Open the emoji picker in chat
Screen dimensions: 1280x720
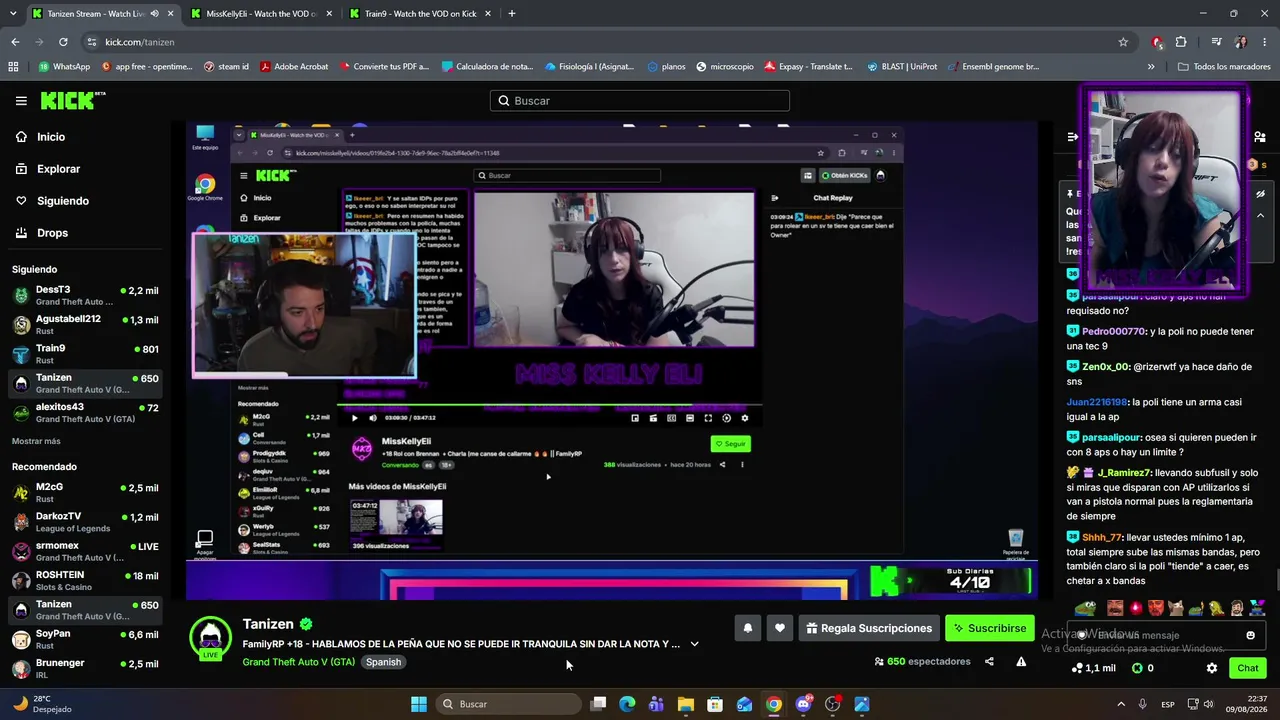[x=1250, y=635]
